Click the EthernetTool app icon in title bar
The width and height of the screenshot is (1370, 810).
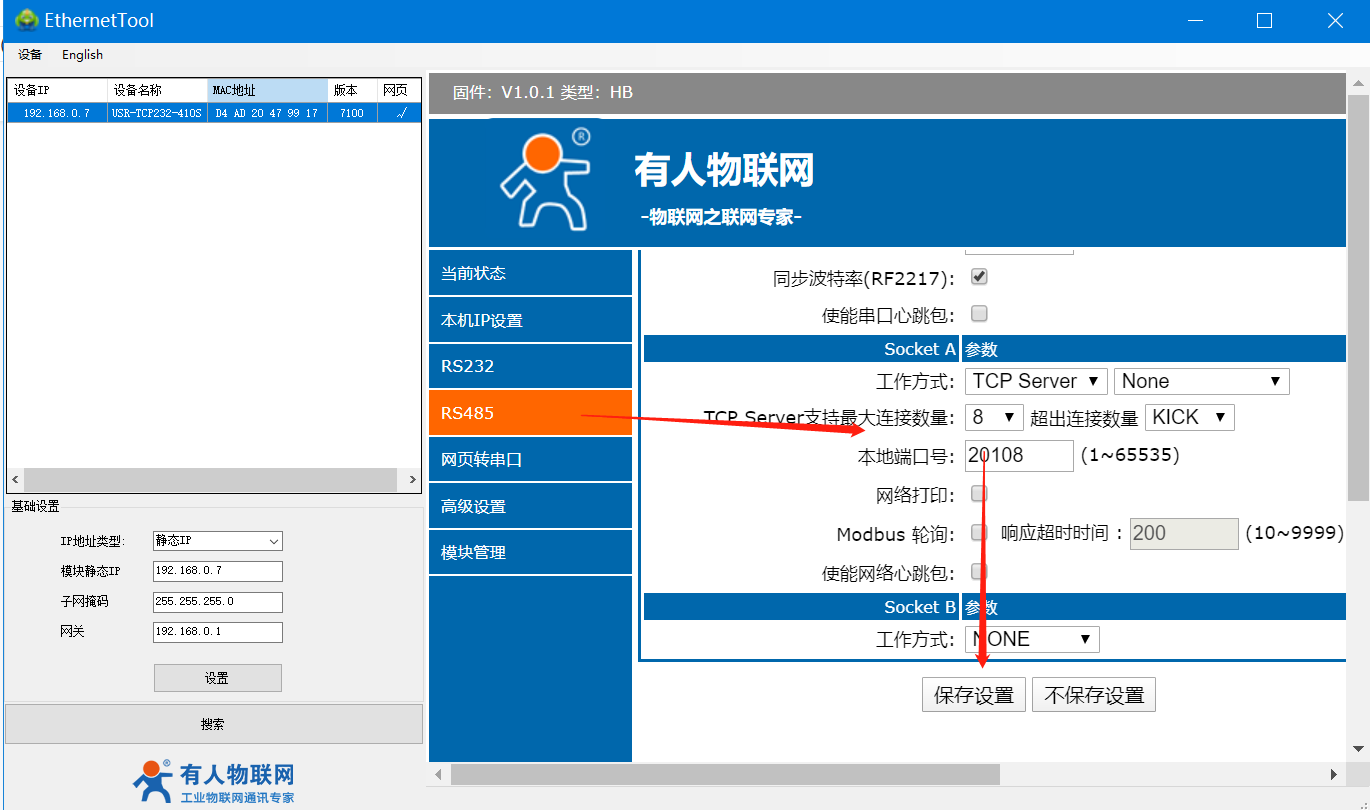click(26, 20)
